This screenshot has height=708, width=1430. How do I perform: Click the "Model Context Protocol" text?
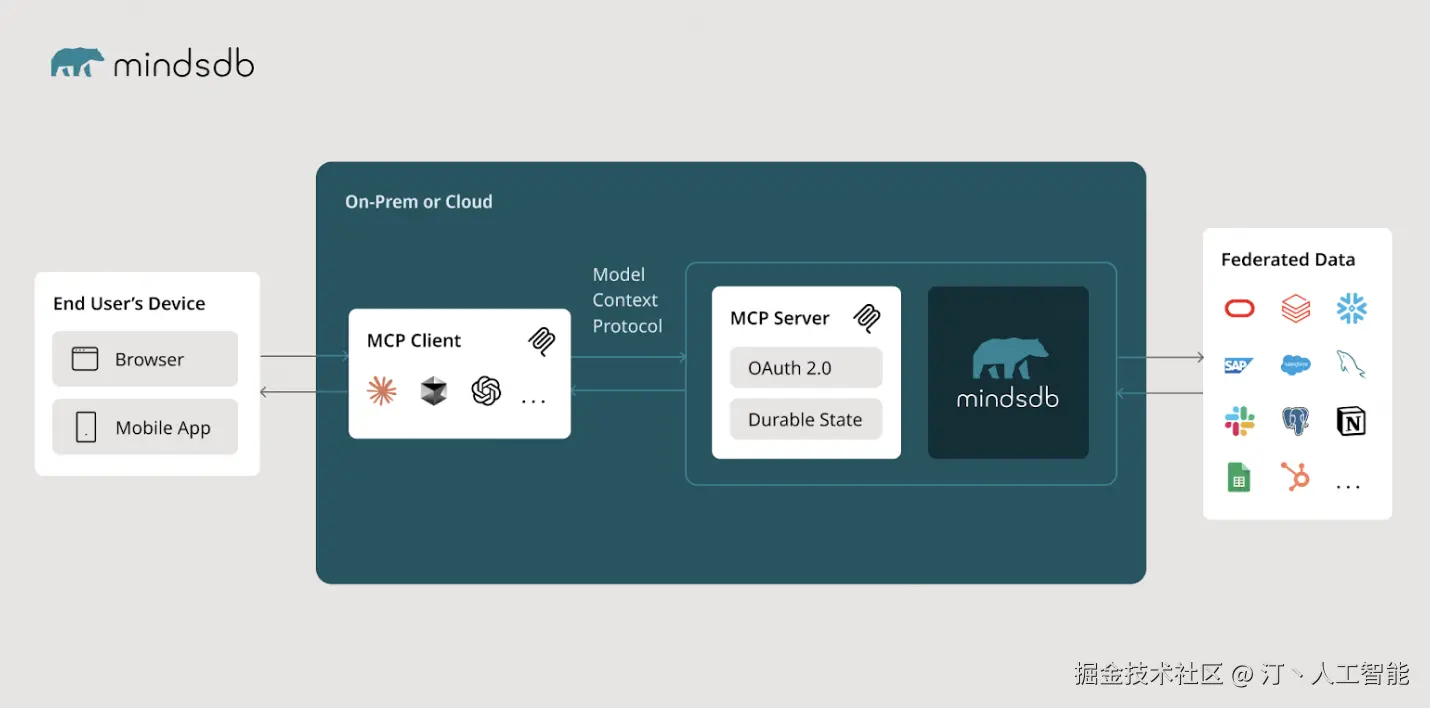[627, 300]
